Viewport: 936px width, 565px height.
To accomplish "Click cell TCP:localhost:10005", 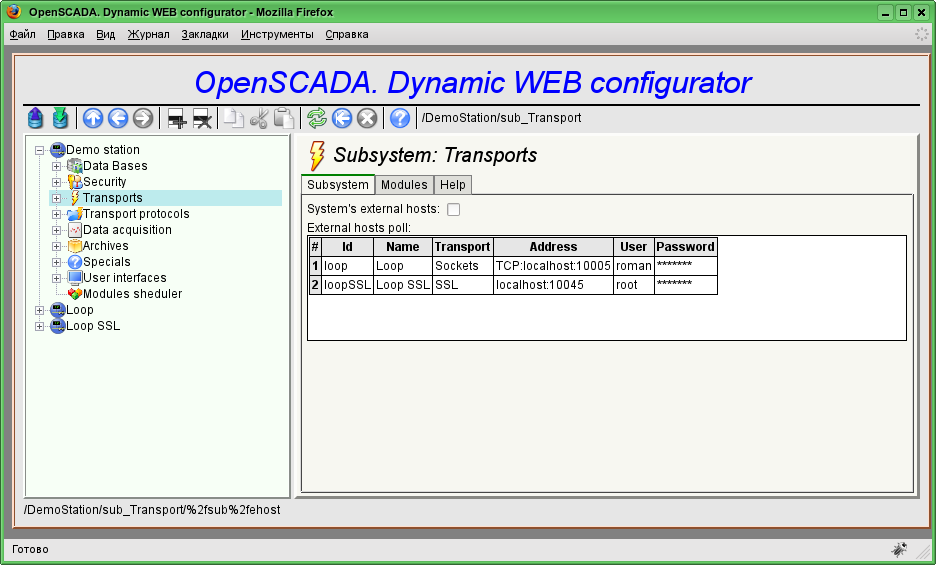I will (553, 266).
